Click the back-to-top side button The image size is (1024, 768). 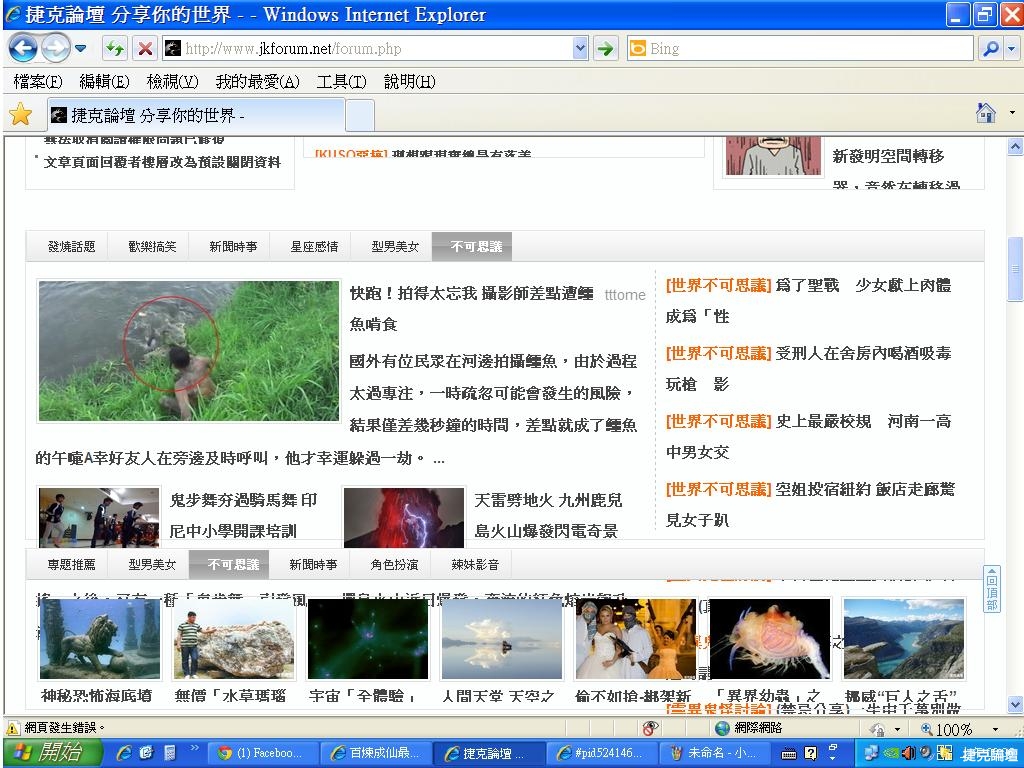[991, 590]
